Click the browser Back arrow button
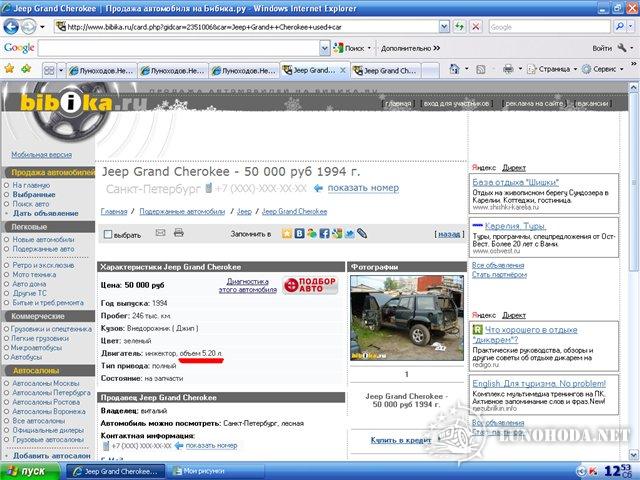This screenshot has height=480, width=640. [11, 27]
